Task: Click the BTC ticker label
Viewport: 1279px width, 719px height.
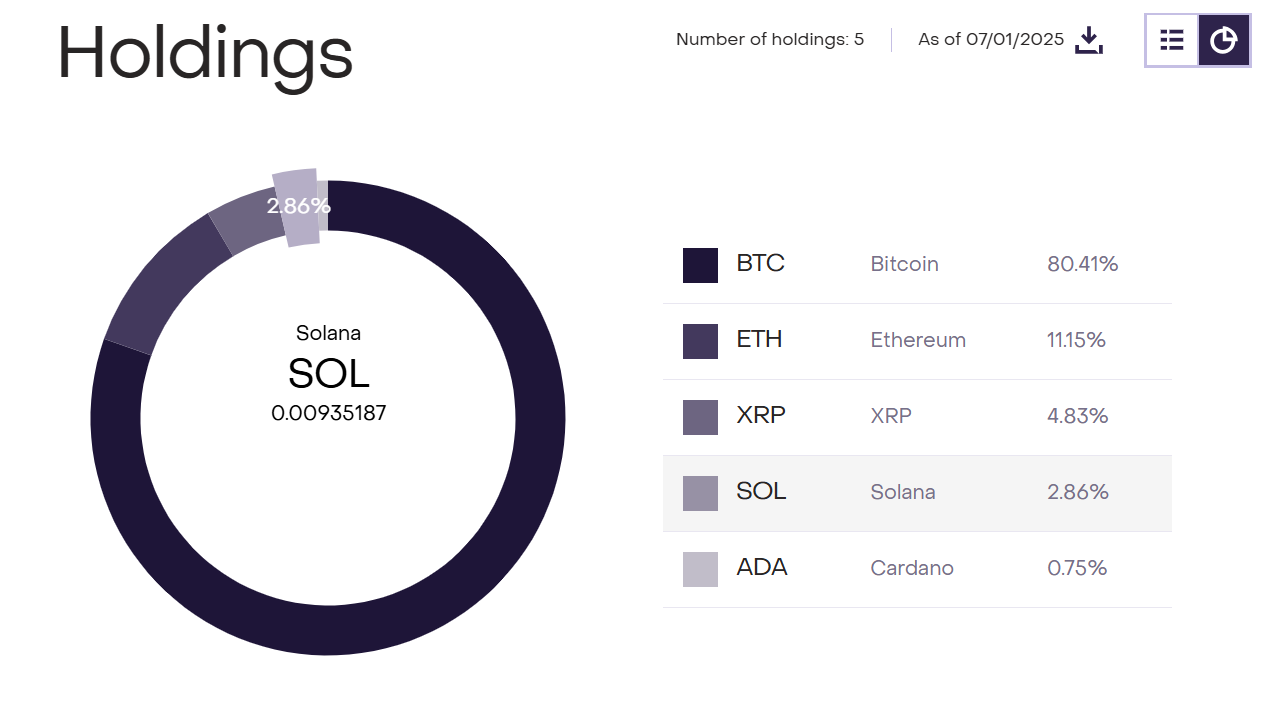Action: pos(760,264)
